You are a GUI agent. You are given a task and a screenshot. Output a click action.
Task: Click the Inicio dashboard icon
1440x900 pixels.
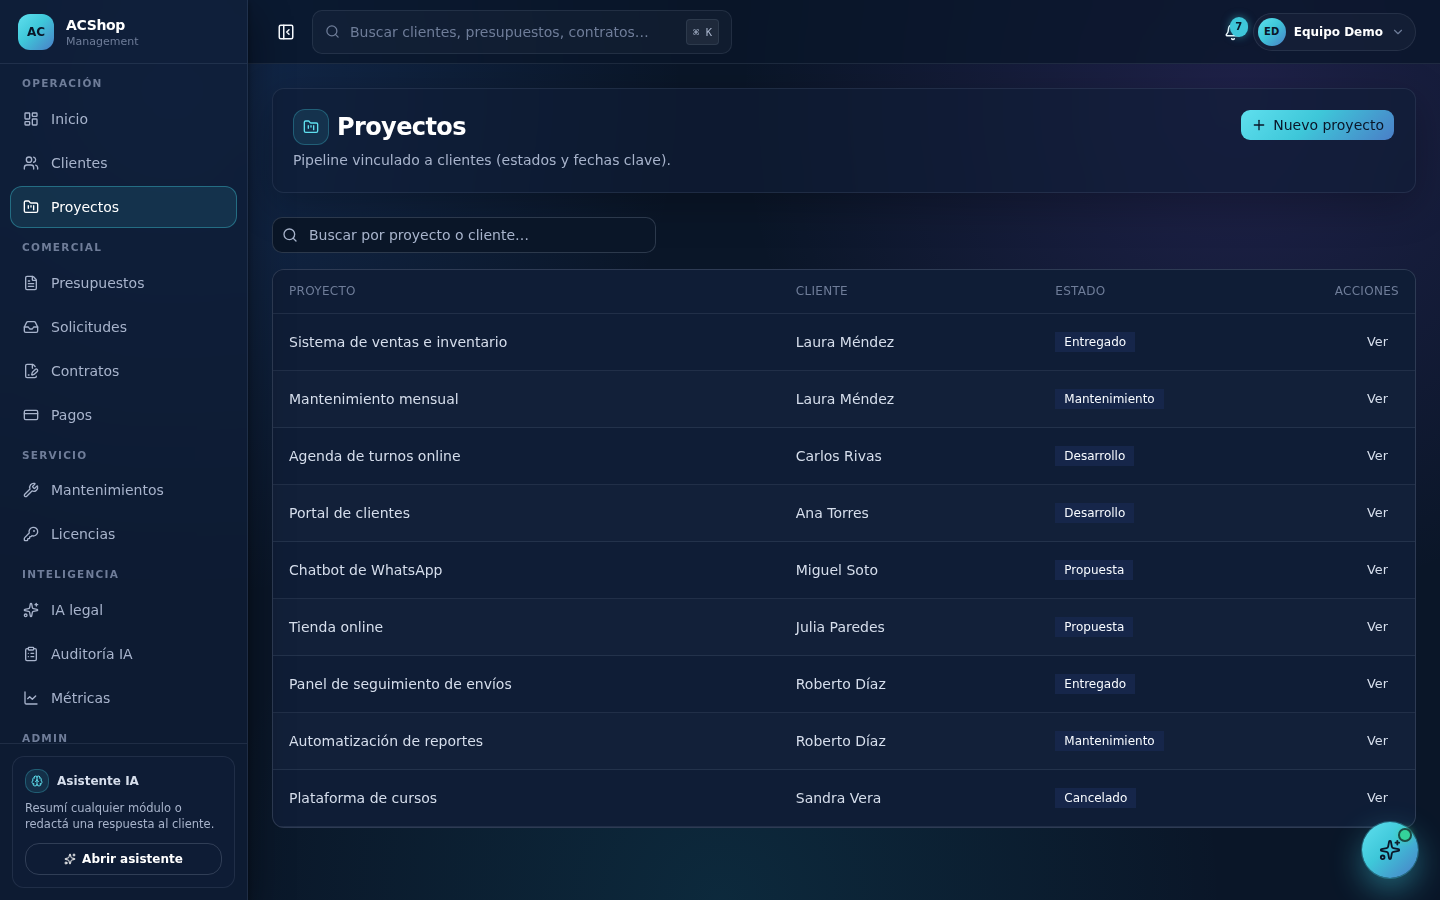coord(31,119)
